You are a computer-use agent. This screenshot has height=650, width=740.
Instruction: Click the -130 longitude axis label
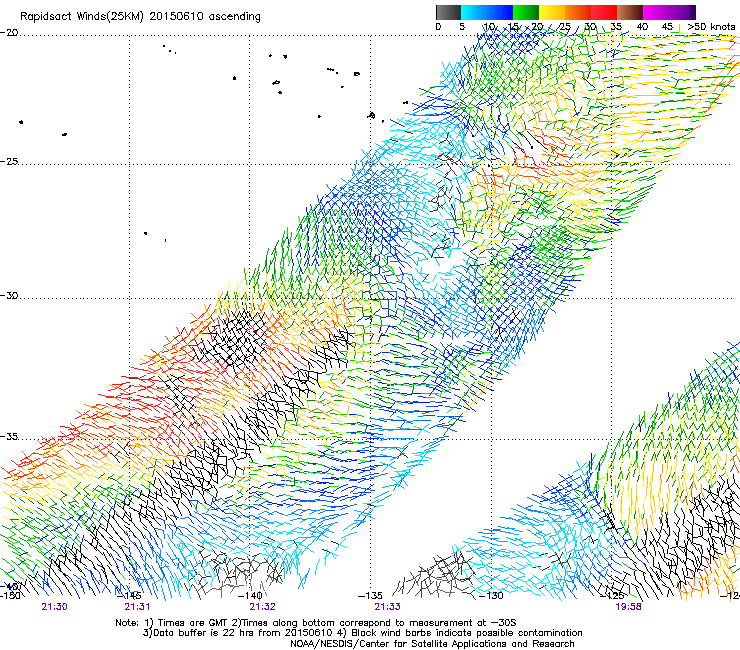point(491,595)
